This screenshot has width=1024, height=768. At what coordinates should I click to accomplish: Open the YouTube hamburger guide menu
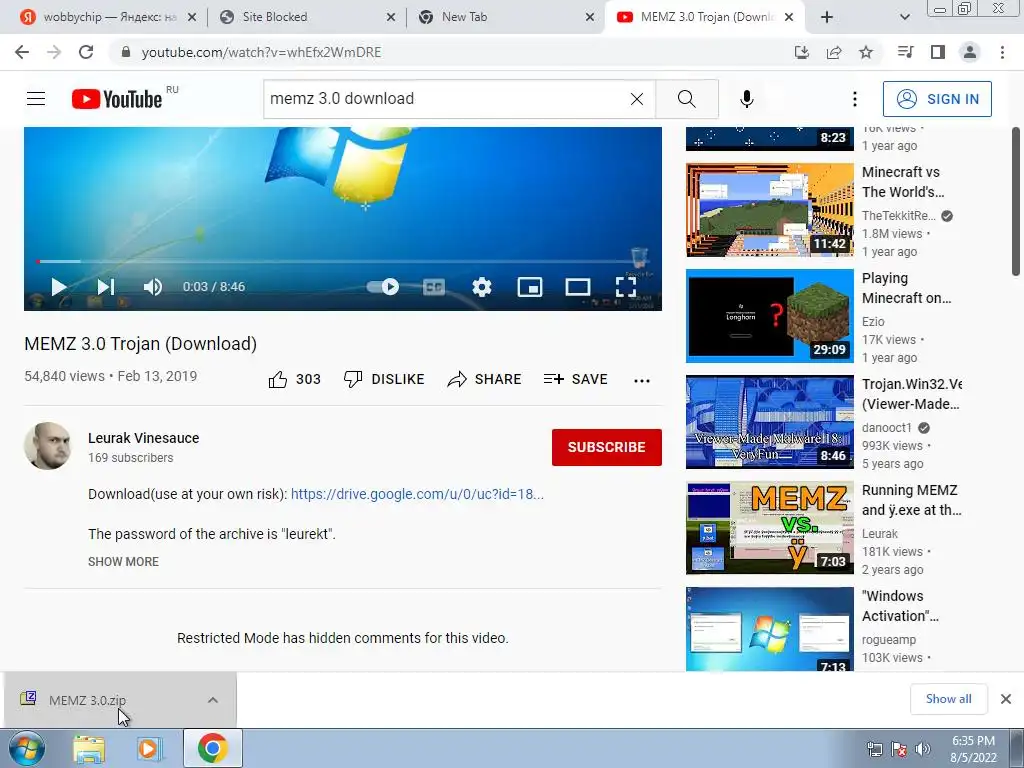pos(36,99)
